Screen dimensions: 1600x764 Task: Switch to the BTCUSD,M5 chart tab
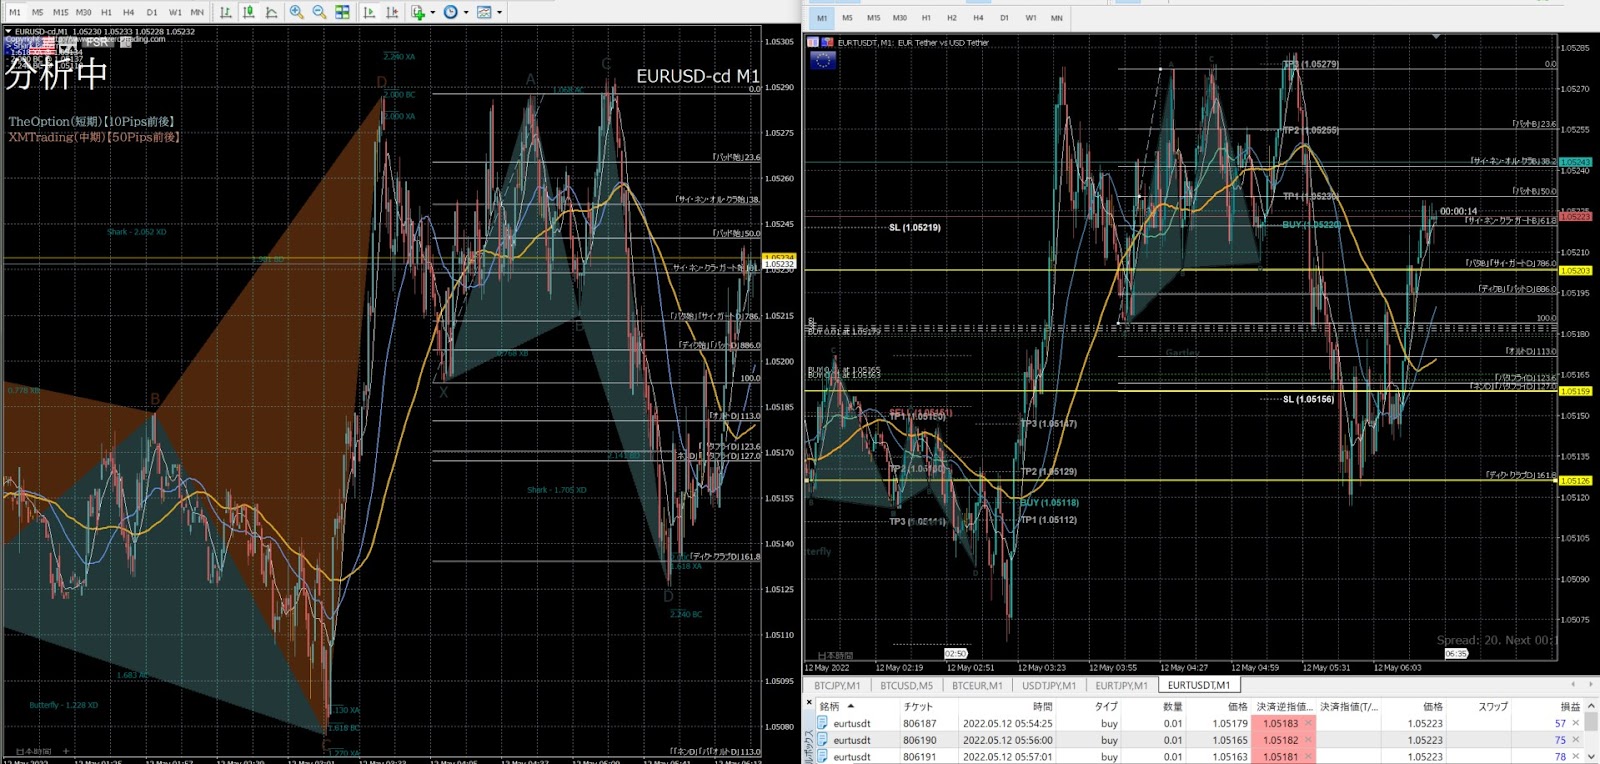(906, 685)
